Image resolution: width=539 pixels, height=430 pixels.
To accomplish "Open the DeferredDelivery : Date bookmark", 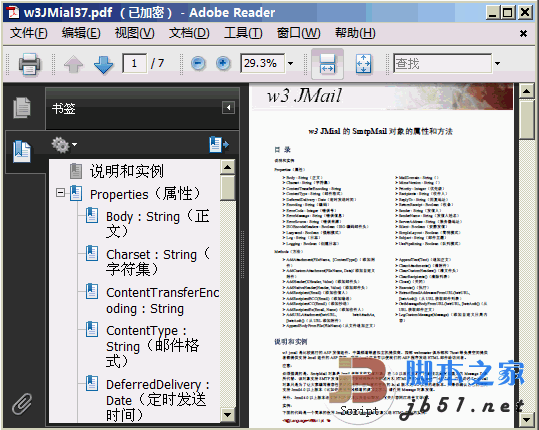I will [157, 400].
